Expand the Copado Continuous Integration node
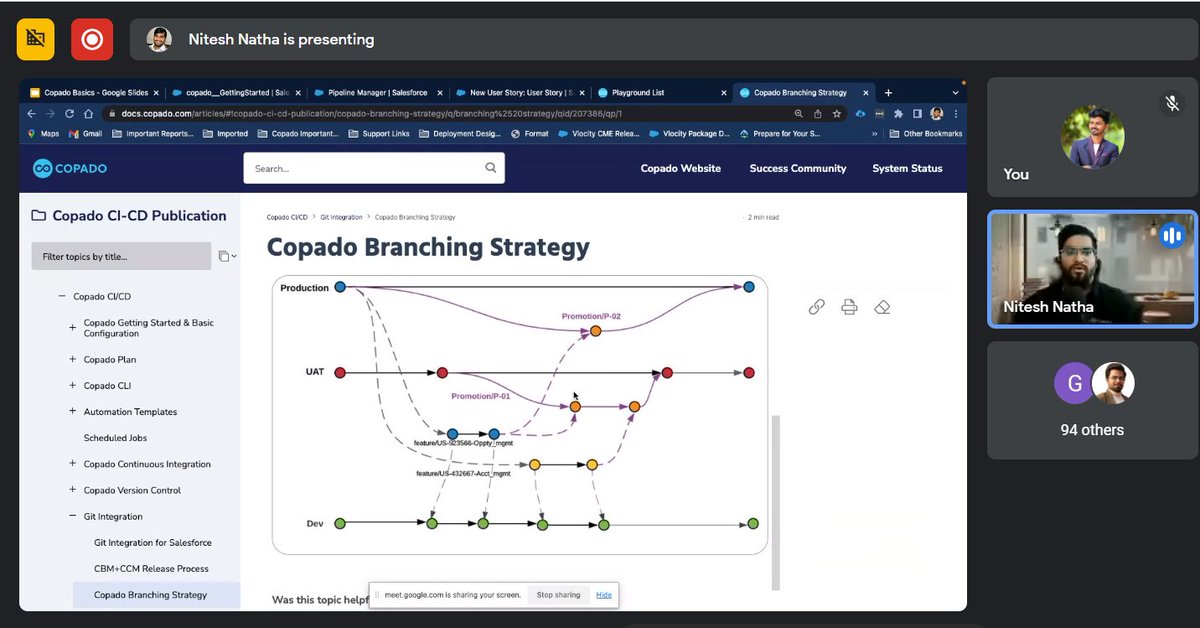The width and height of the screenshot is (1200, 628). [73, 464]
